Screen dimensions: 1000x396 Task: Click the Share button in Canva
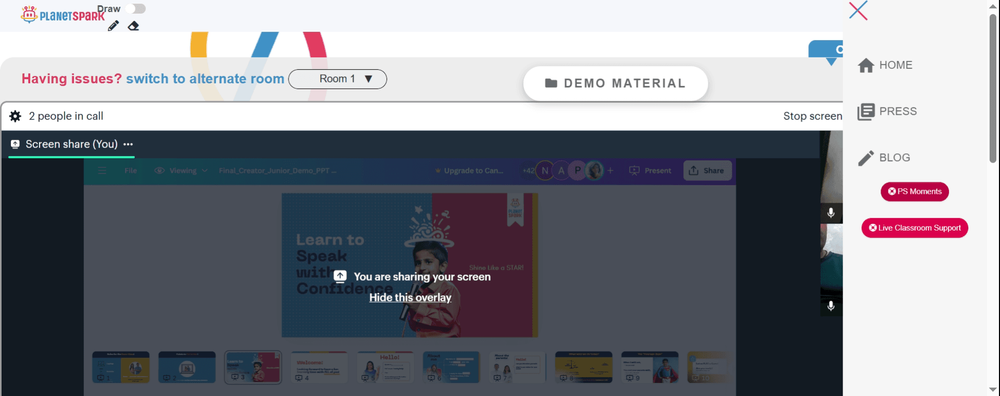pos(707,170)
